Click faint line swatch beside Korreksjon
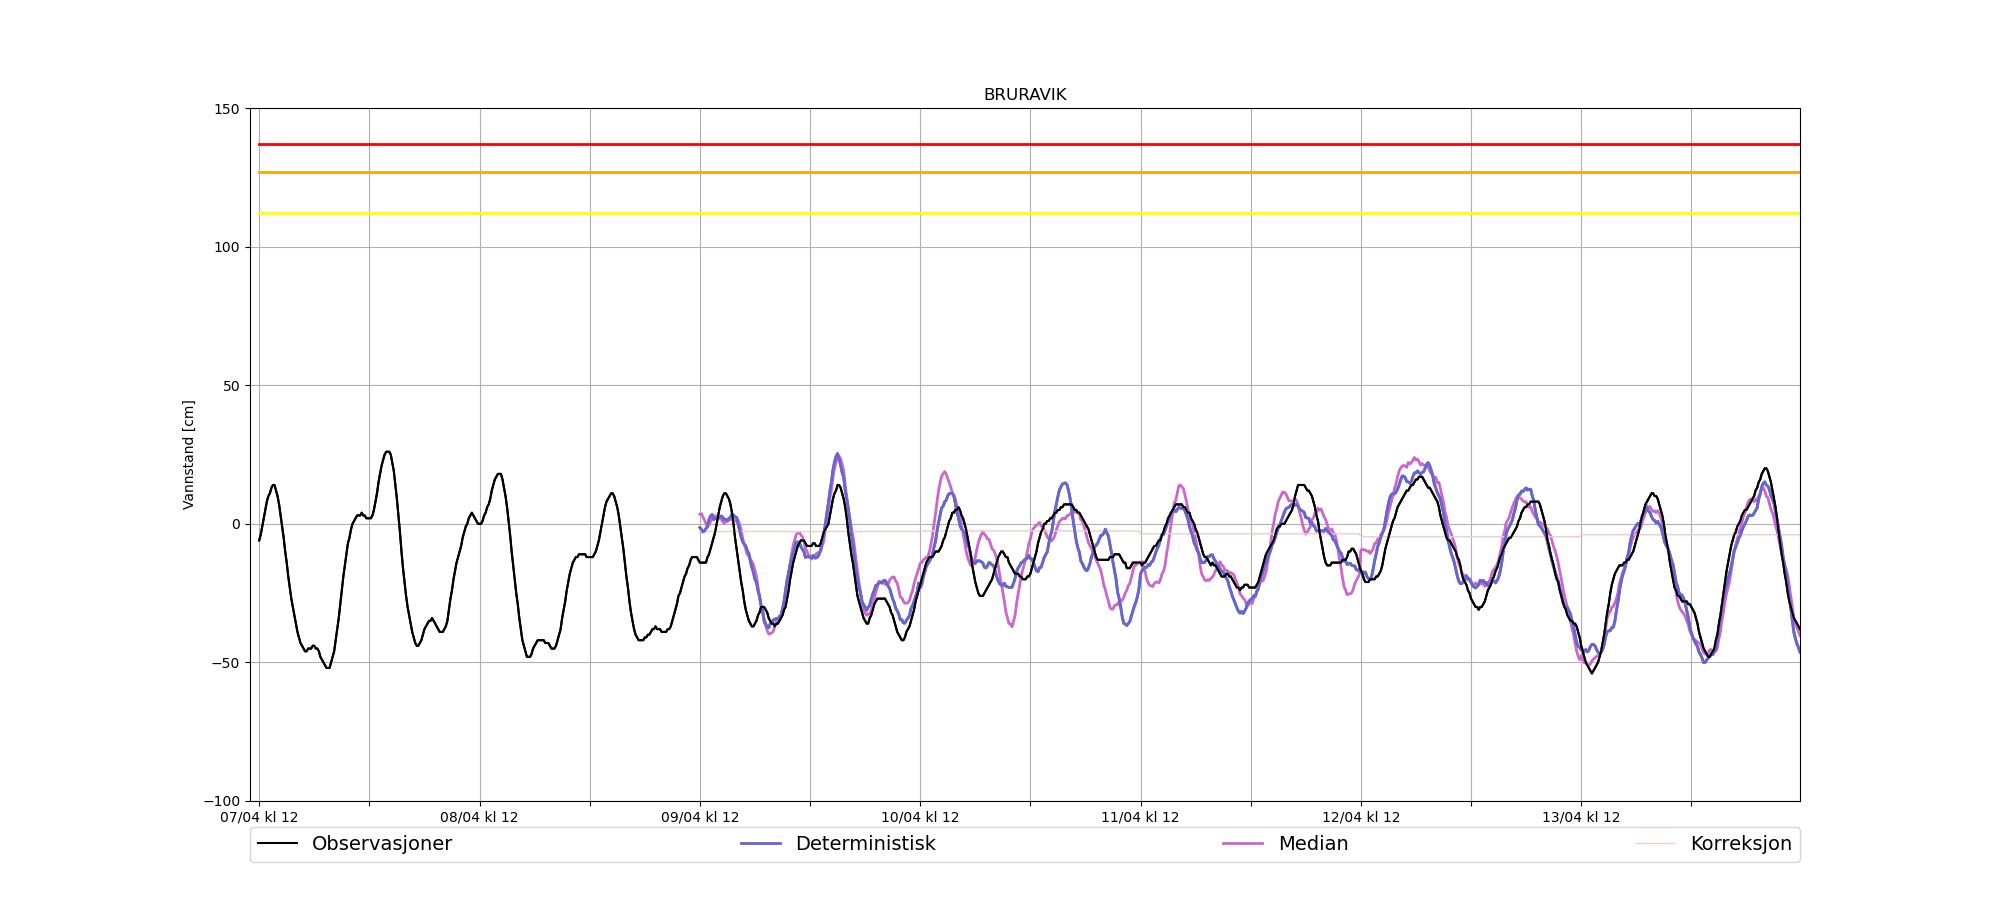The width and height of the screenshot is (2000, 900). pos(1655,844)
